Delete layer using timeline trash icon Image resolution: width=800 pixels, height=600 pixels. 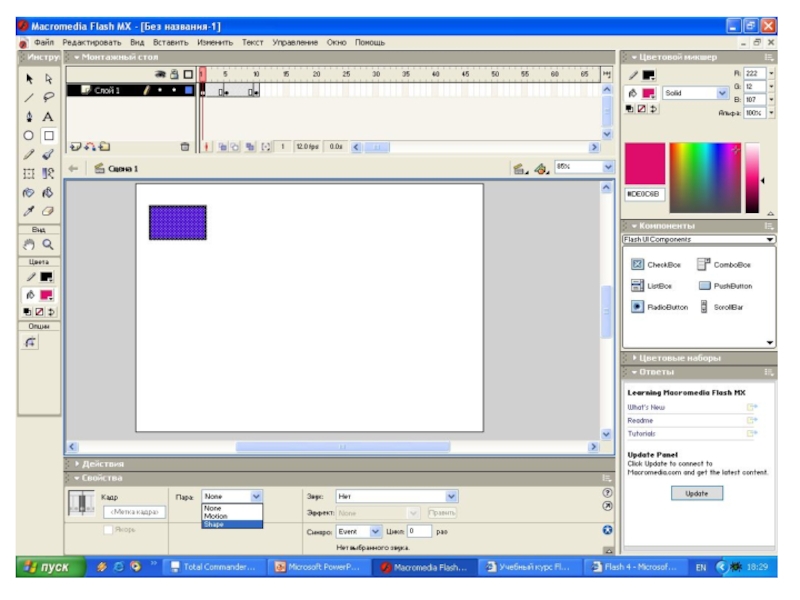[x=184, y=147]
